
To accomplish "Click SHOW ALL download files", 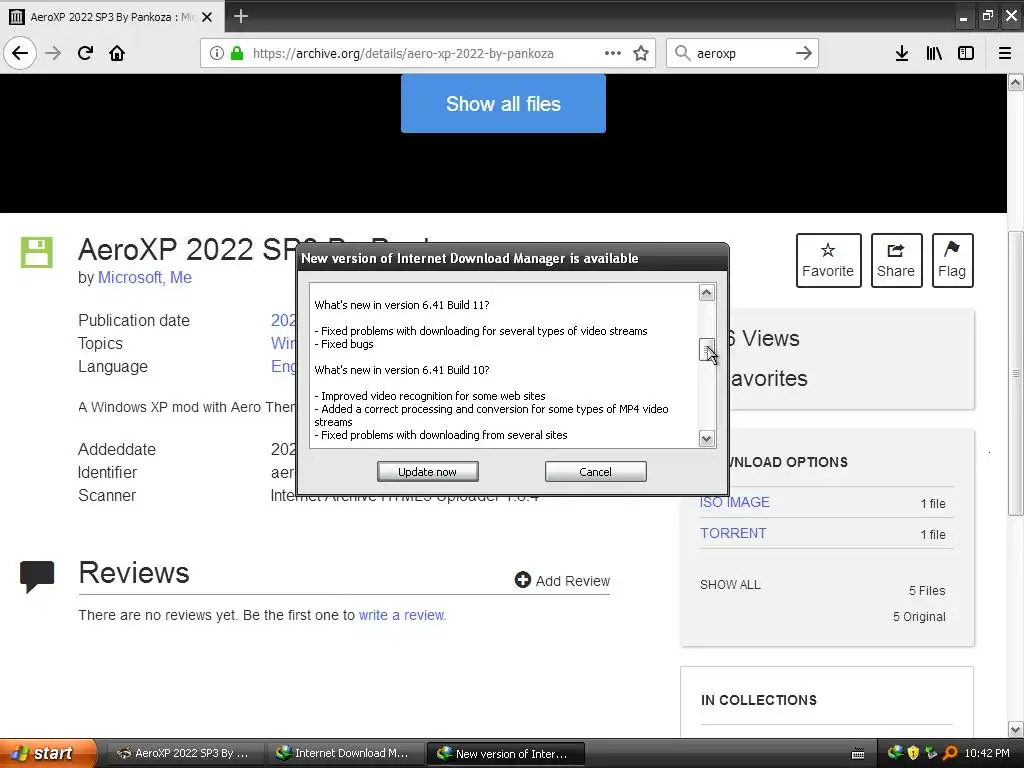I will (730, 584).
